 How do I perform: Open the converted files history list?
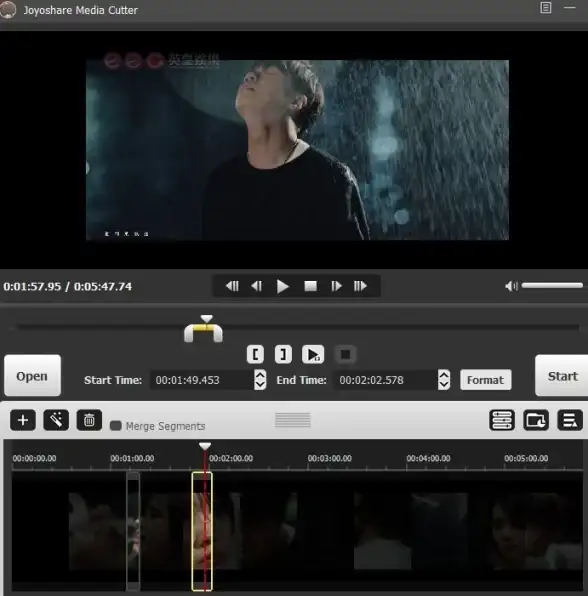coord(570,420)
